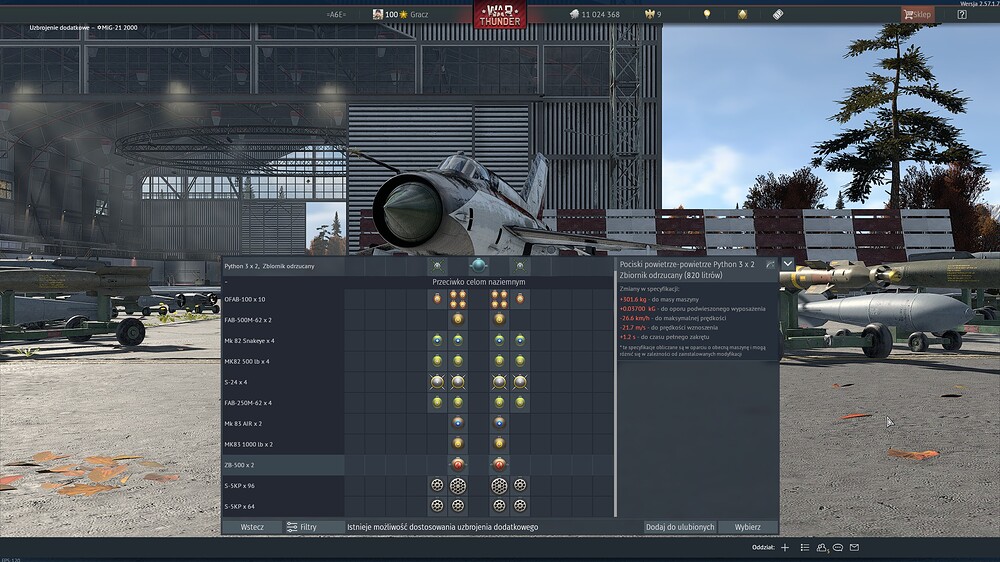Open the ticket icon in top bar
This screenshot has height=562, width=1000.
778,14
